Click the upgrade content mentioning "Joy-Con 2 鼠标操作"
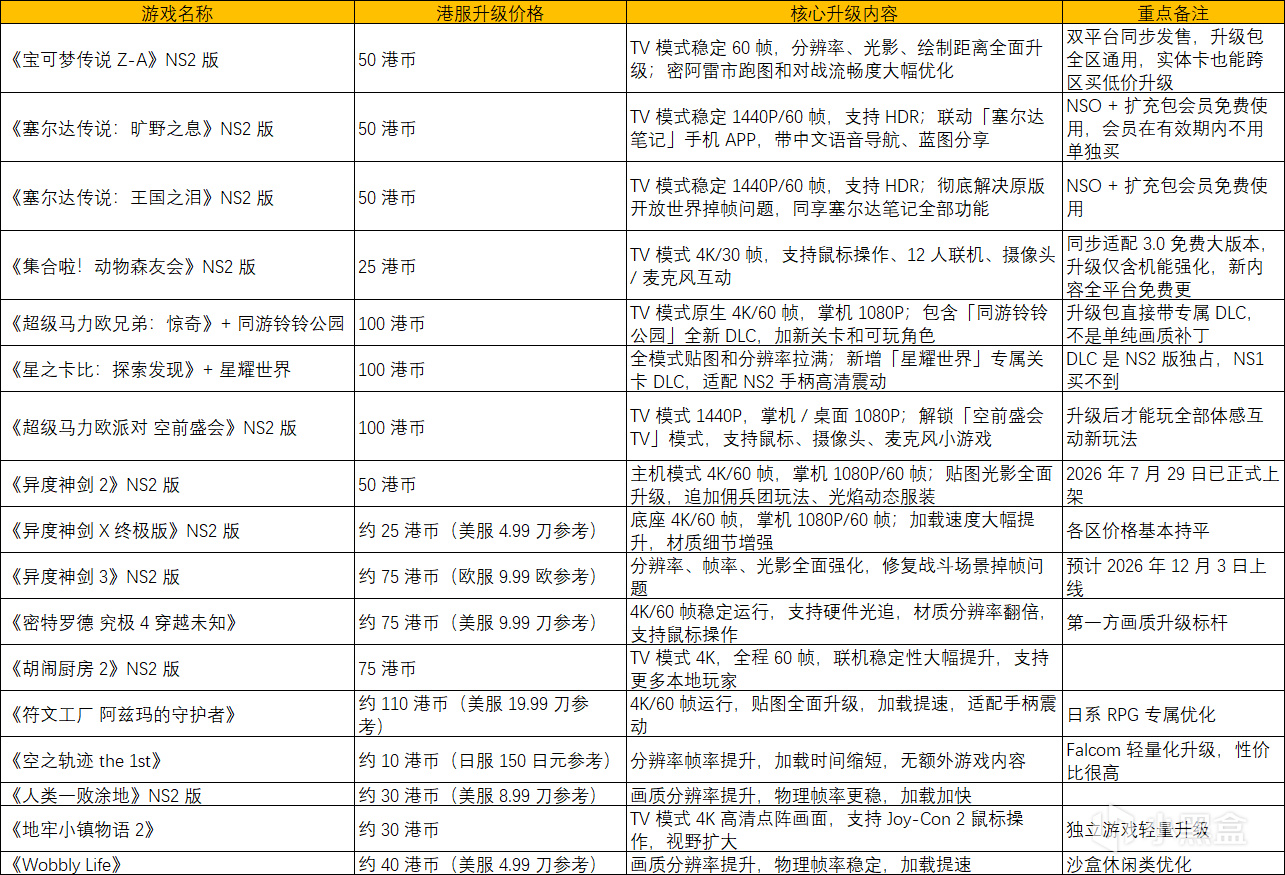This screenshot has width=1285, height=875. 845,829
